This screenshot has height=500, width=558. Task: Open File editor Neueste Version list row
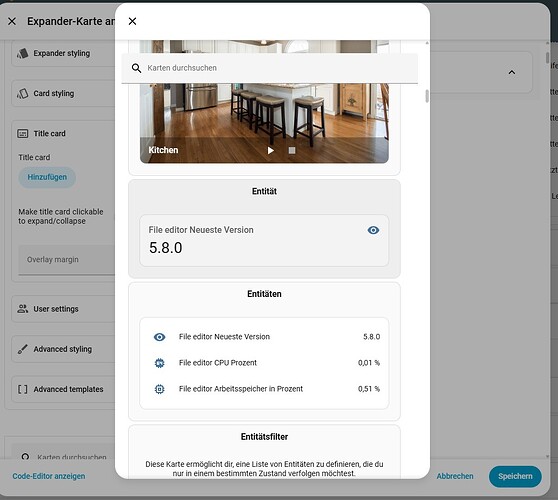(x=264, y=337)
